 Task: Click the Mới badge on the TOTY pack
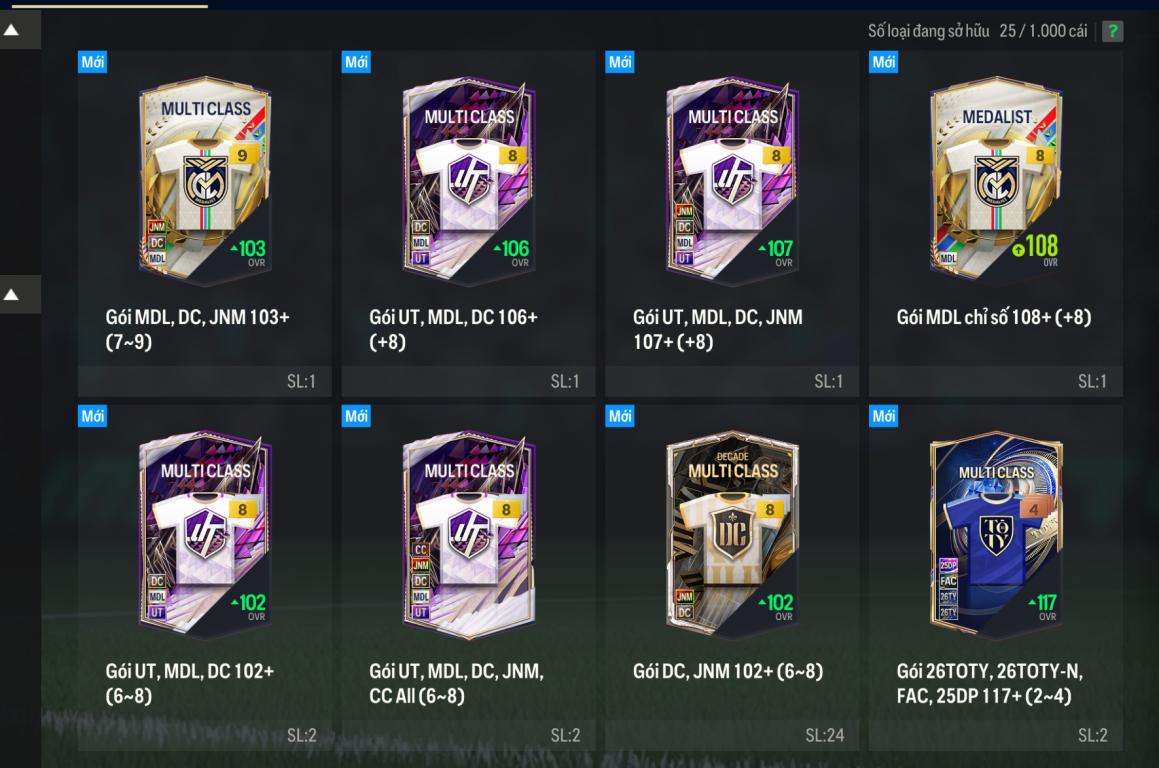pos(883,416)
